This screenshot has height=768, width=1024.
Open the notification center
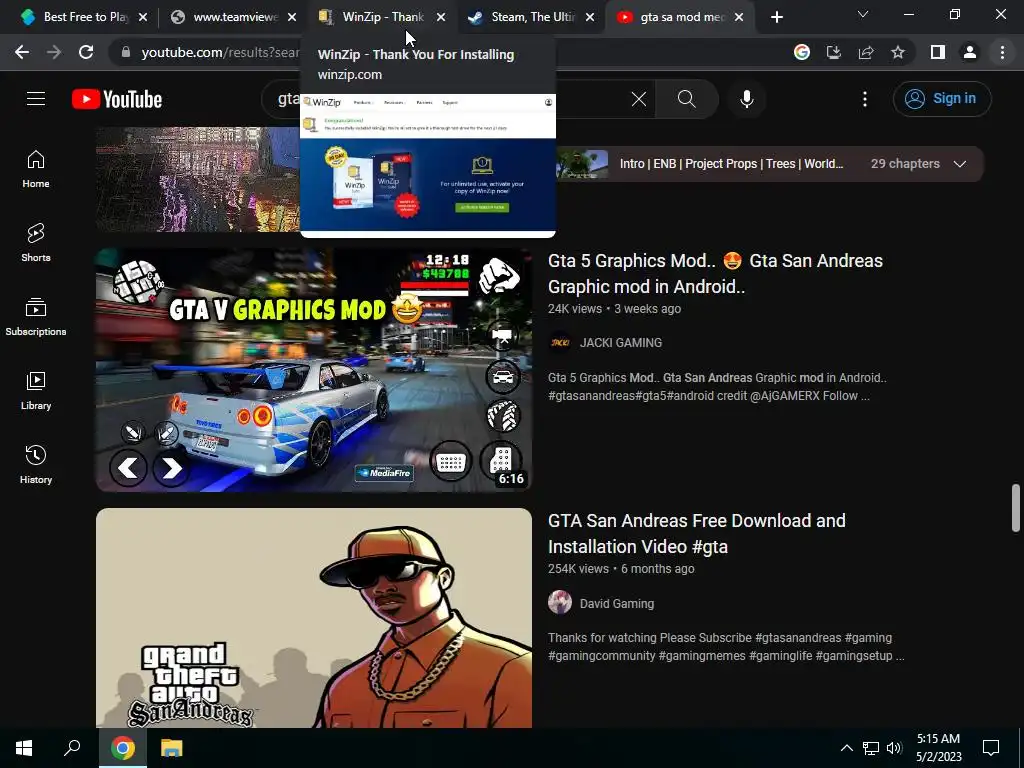coord(991,748)
